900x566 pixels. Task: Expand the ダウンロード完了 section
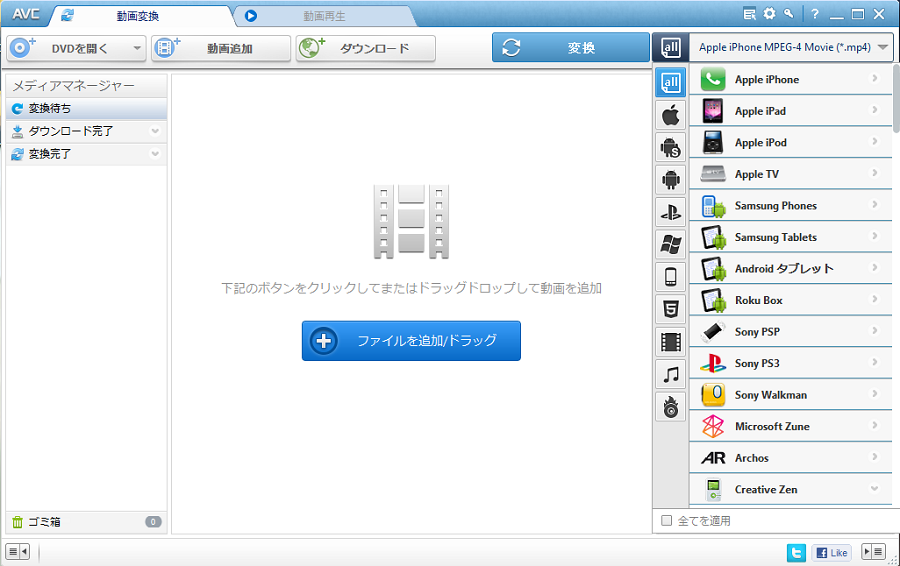pyautogui.click(x=155, y=131)
